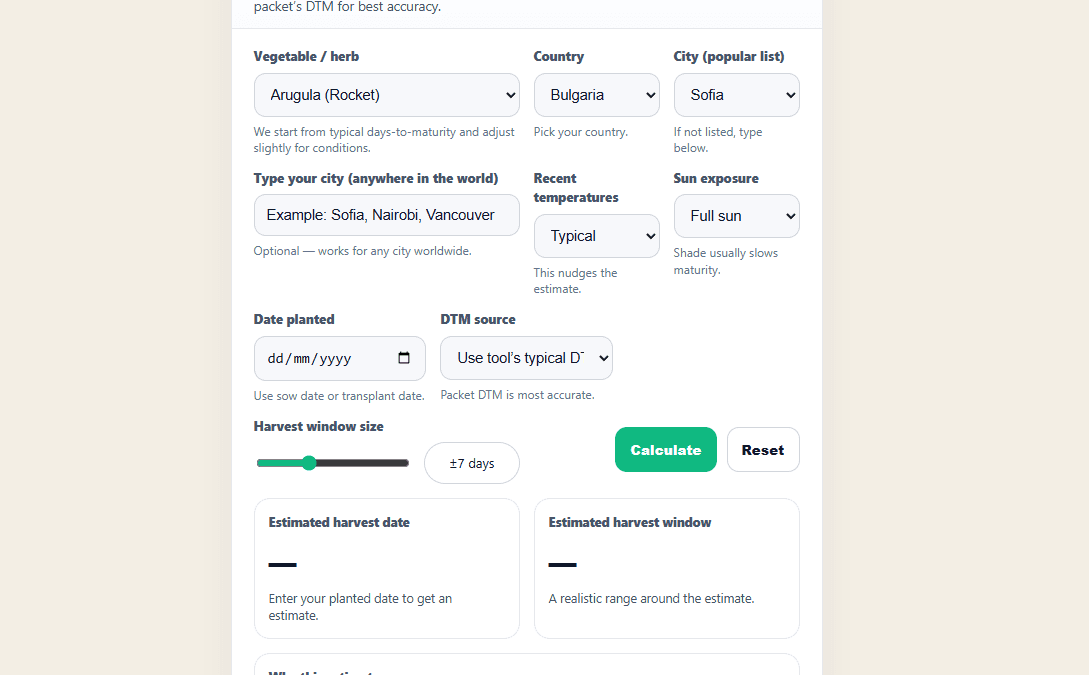Select the Arugula (Rocket) vegetable dropdown
This screenshot has width=1089, height=675.
(x=386, y=94)
